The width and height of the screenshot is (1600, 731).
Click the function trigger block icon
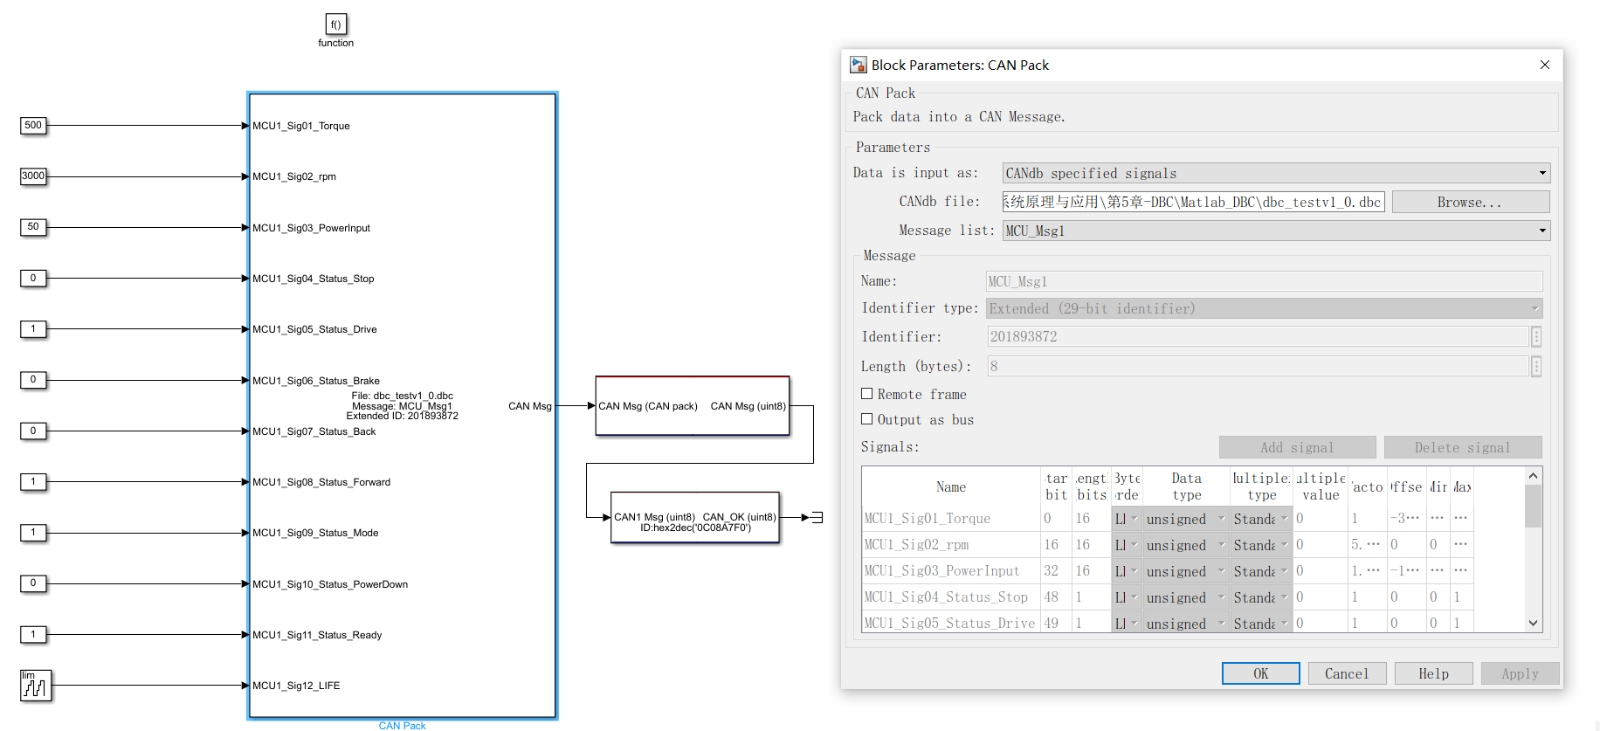tap(336, 25)
